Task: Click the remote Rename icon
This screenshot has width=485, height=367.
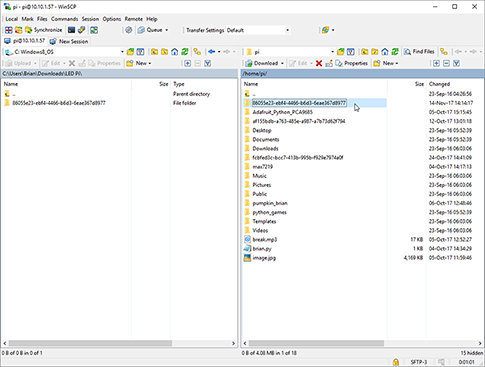Action: pyautogui.click(x=329, y=63)
